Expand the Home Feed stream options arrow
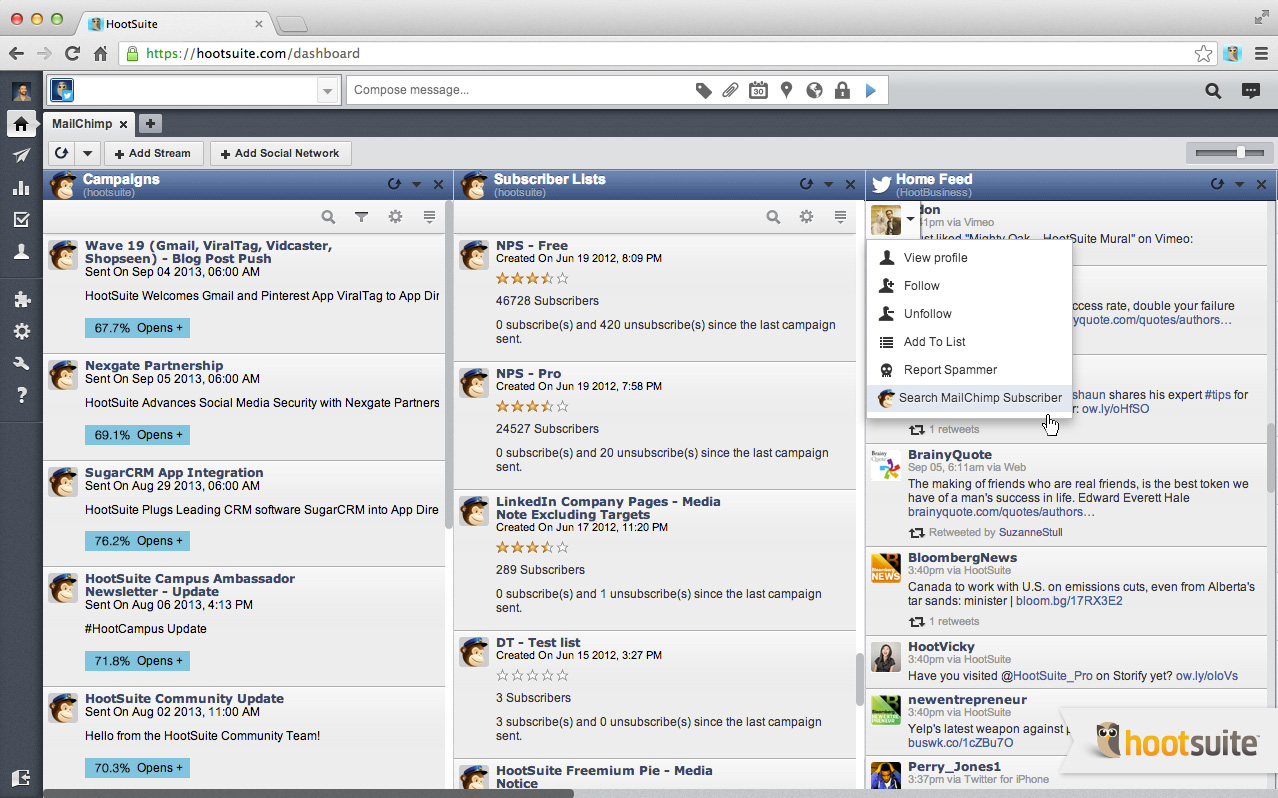1278x798 pixels. [x=1239, y=184]
